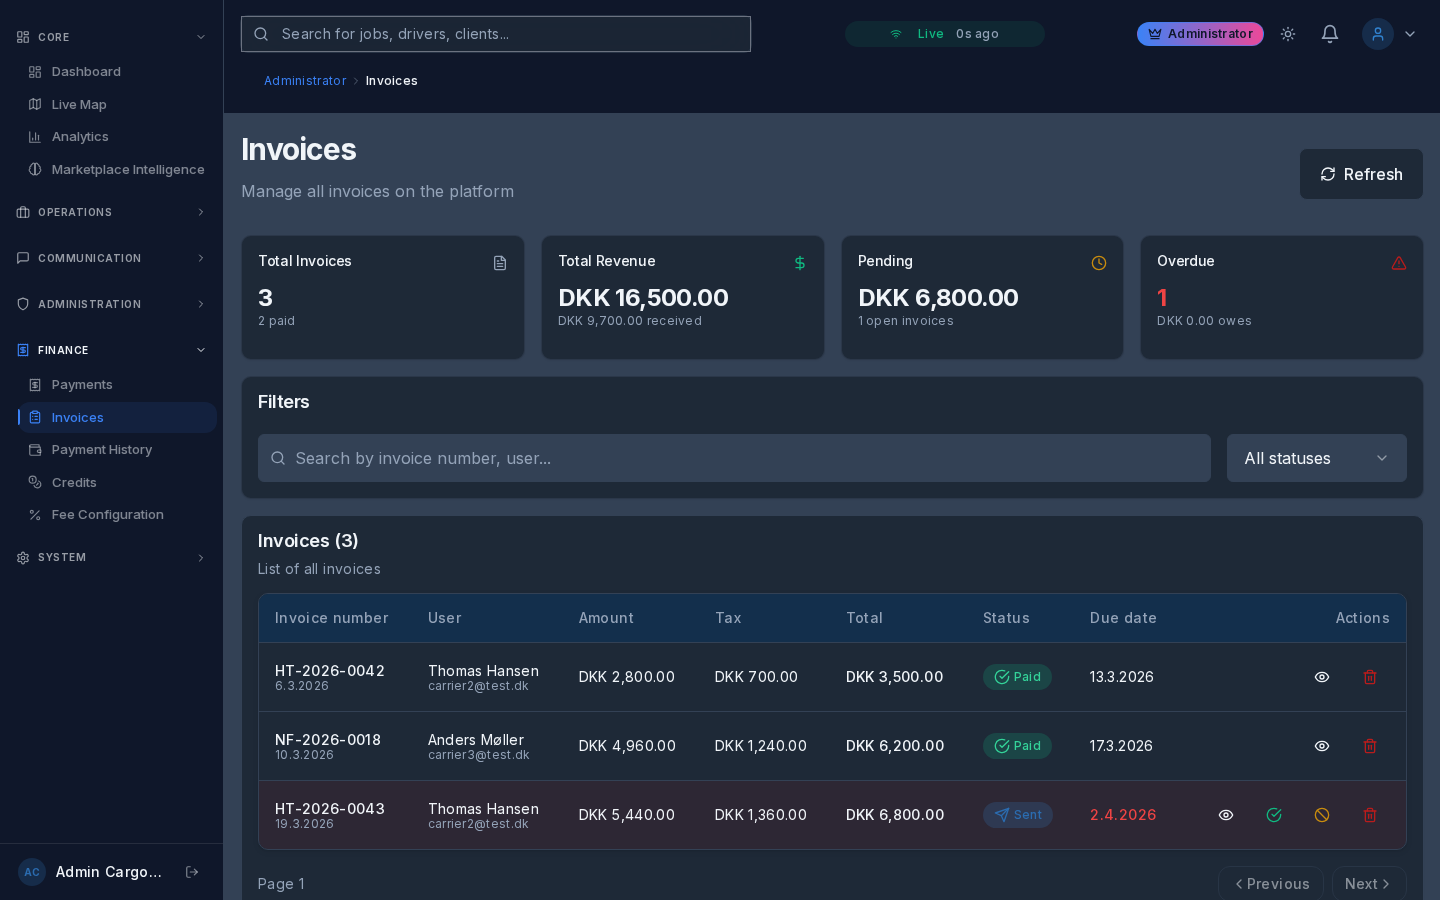Click the Administrator role badge
This screenshot has height=900, width=1440.
[x=1200, y=33]
